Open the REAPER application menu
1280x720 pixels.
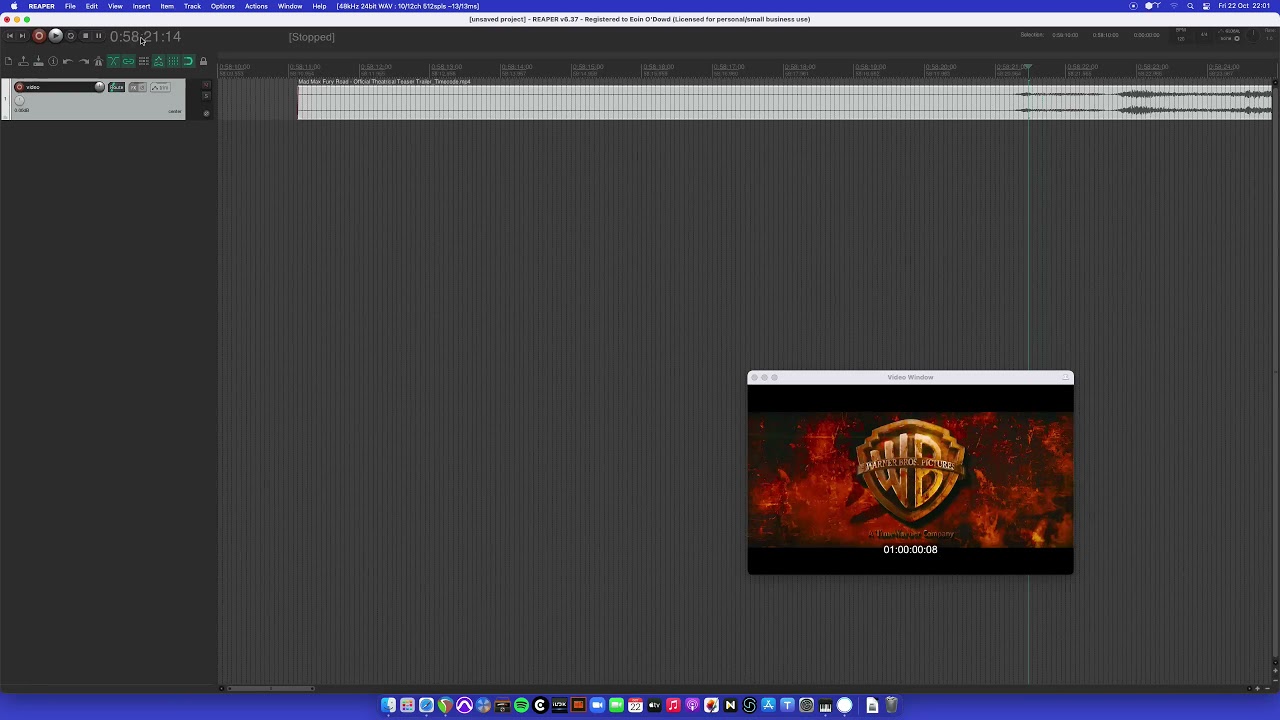(x=41, y=6)
